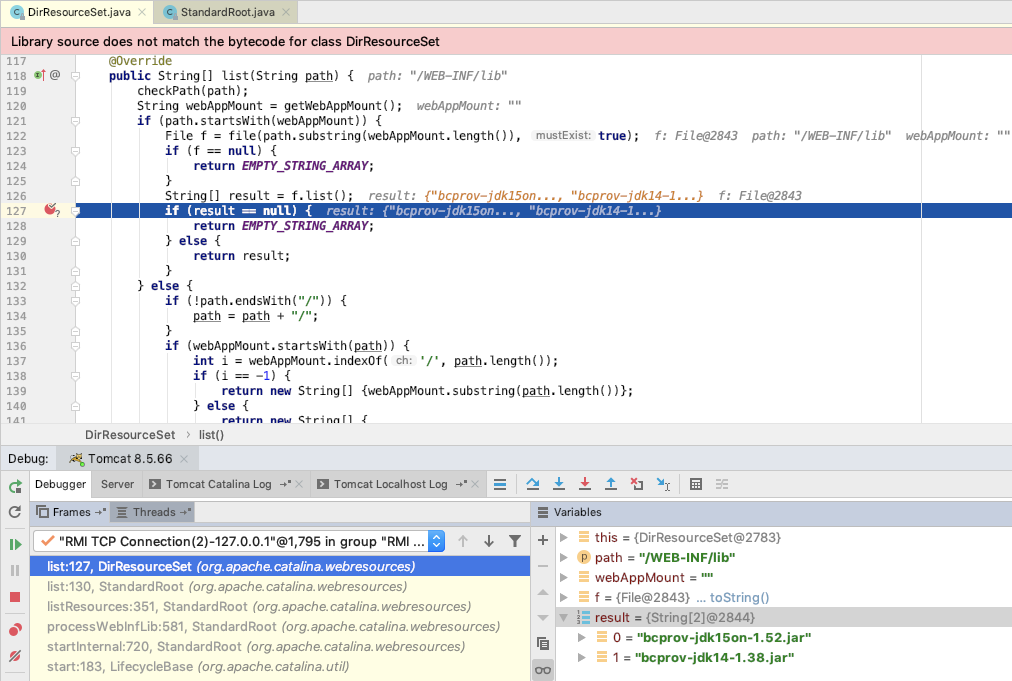Click the frames filter funnel icon
Screen dimensions: 1012x681
[x=514, y=541]
